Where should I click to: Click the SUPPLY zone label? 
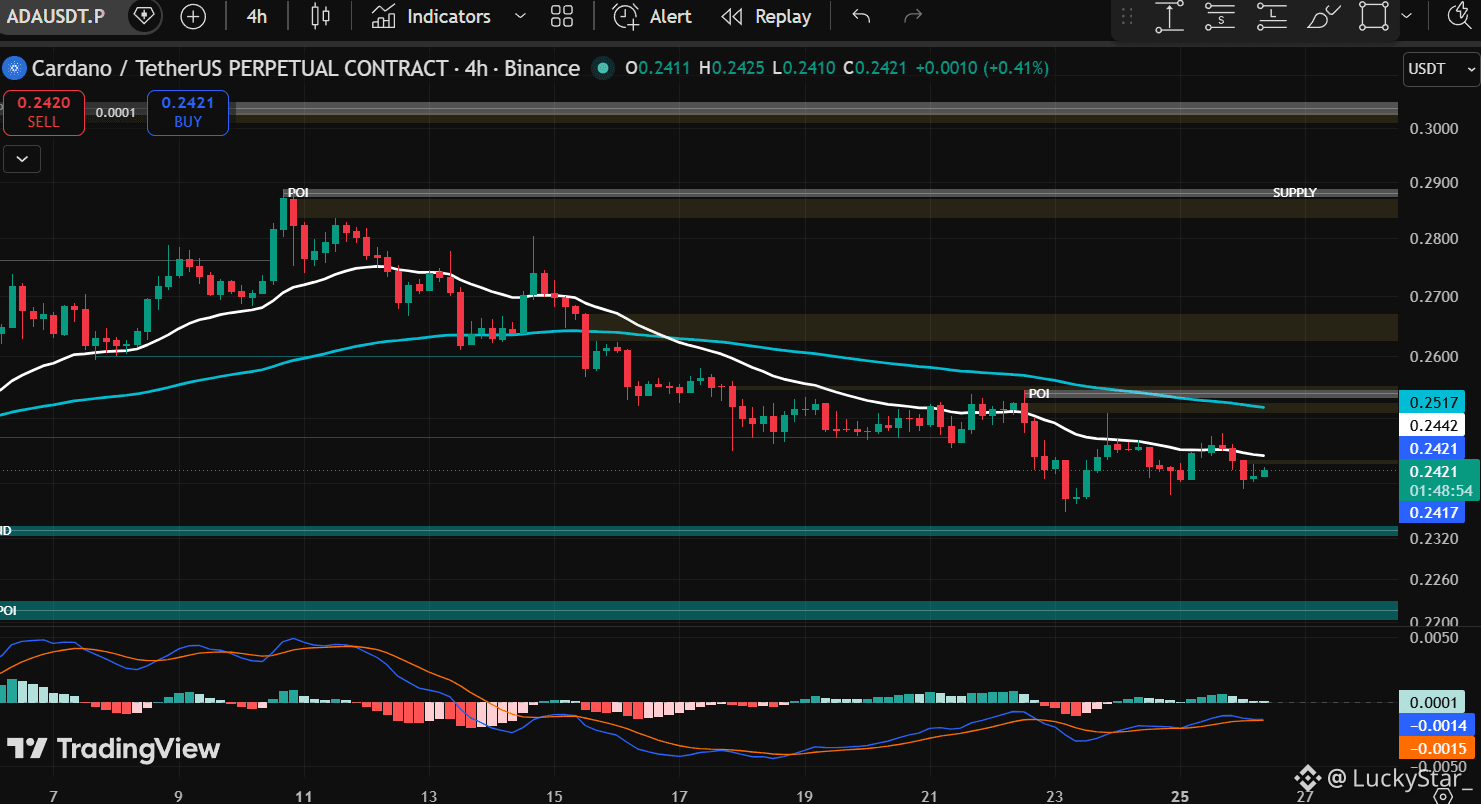click(x=1294, y=192)
